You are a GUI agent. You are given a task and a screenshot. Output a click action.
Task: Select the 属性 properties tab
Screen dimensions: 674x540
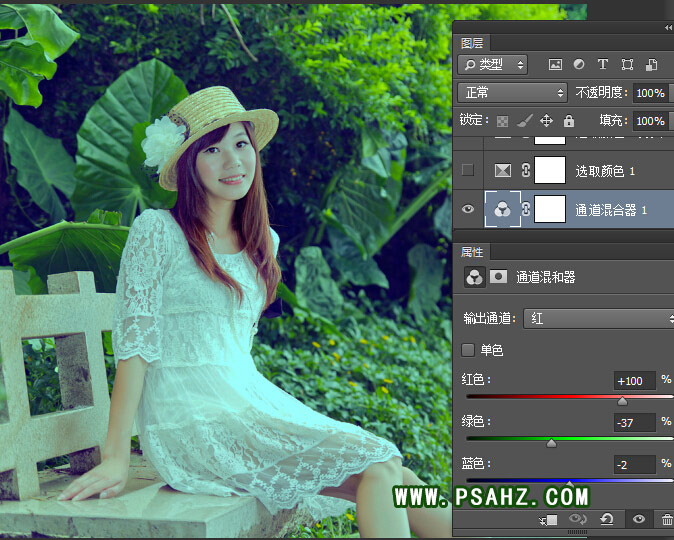pyautogui.click(x=472, y=252)
